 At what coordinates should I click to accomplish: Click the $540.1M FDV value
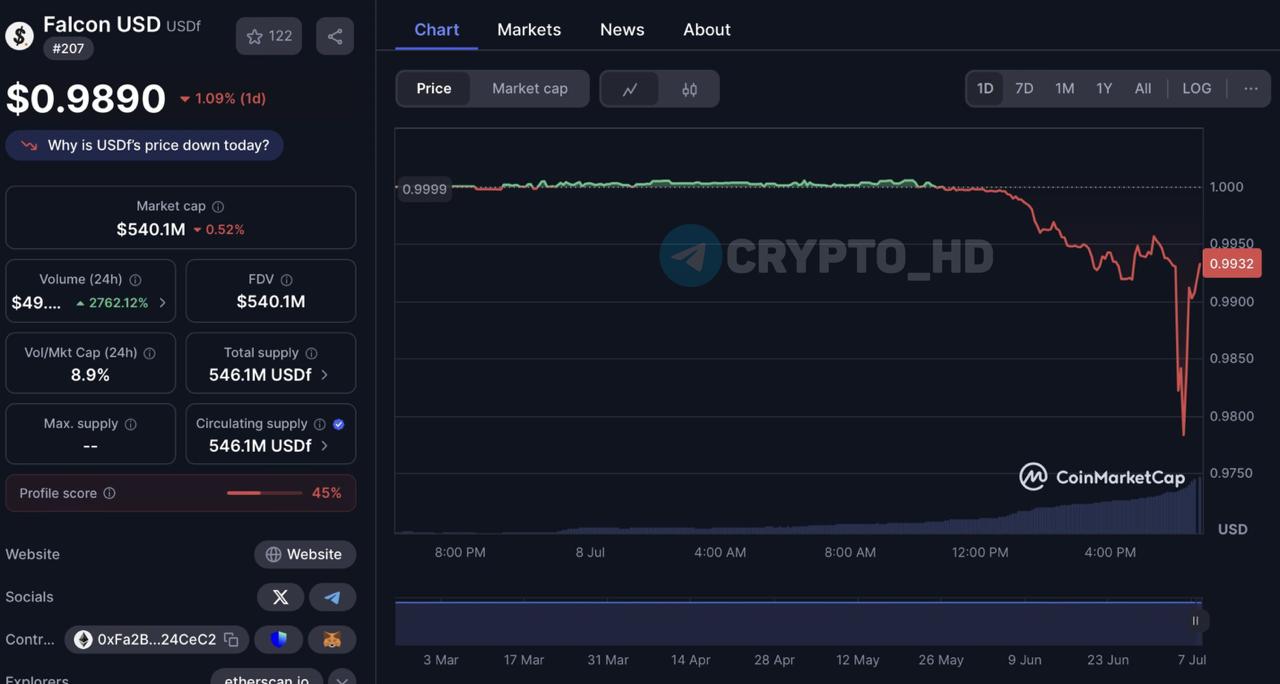click(271, 302)
